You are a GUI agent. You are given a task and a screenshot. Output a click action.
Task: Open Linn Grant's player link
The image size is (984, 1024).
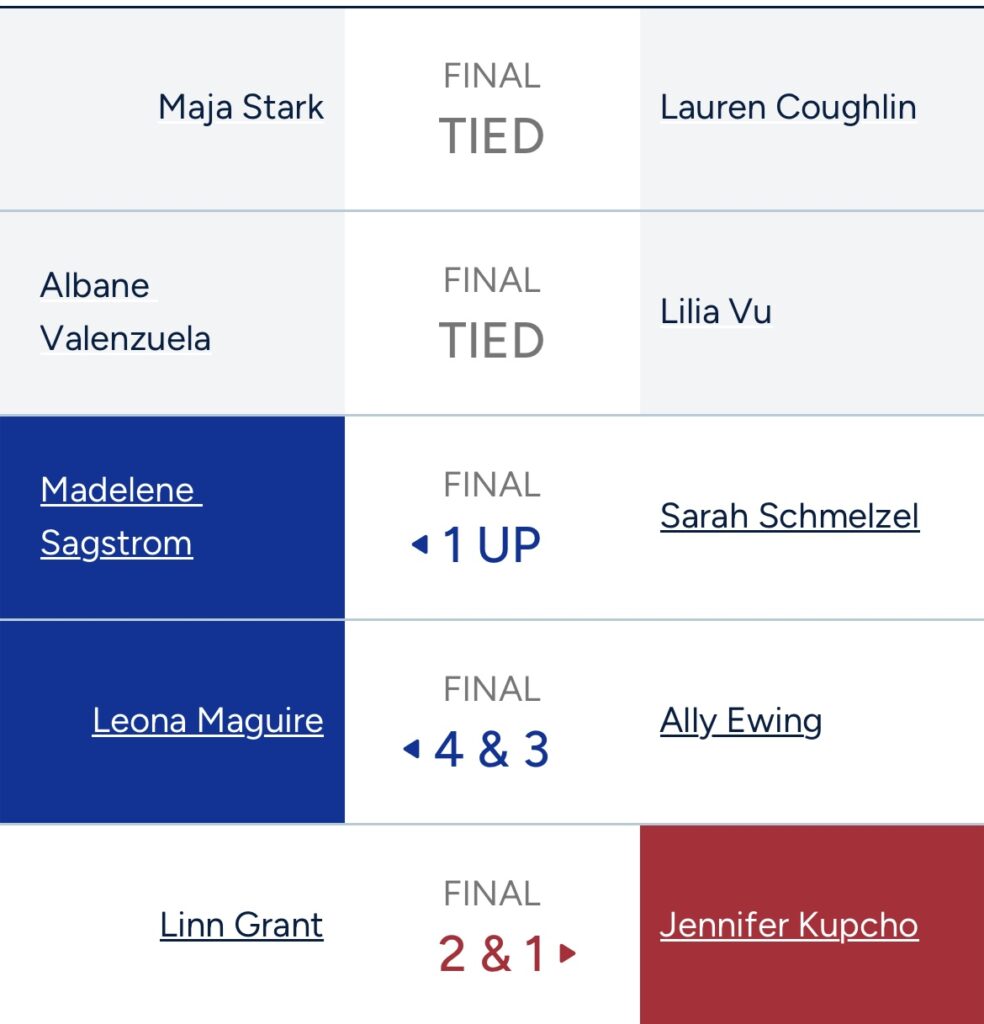click(242, 925)
